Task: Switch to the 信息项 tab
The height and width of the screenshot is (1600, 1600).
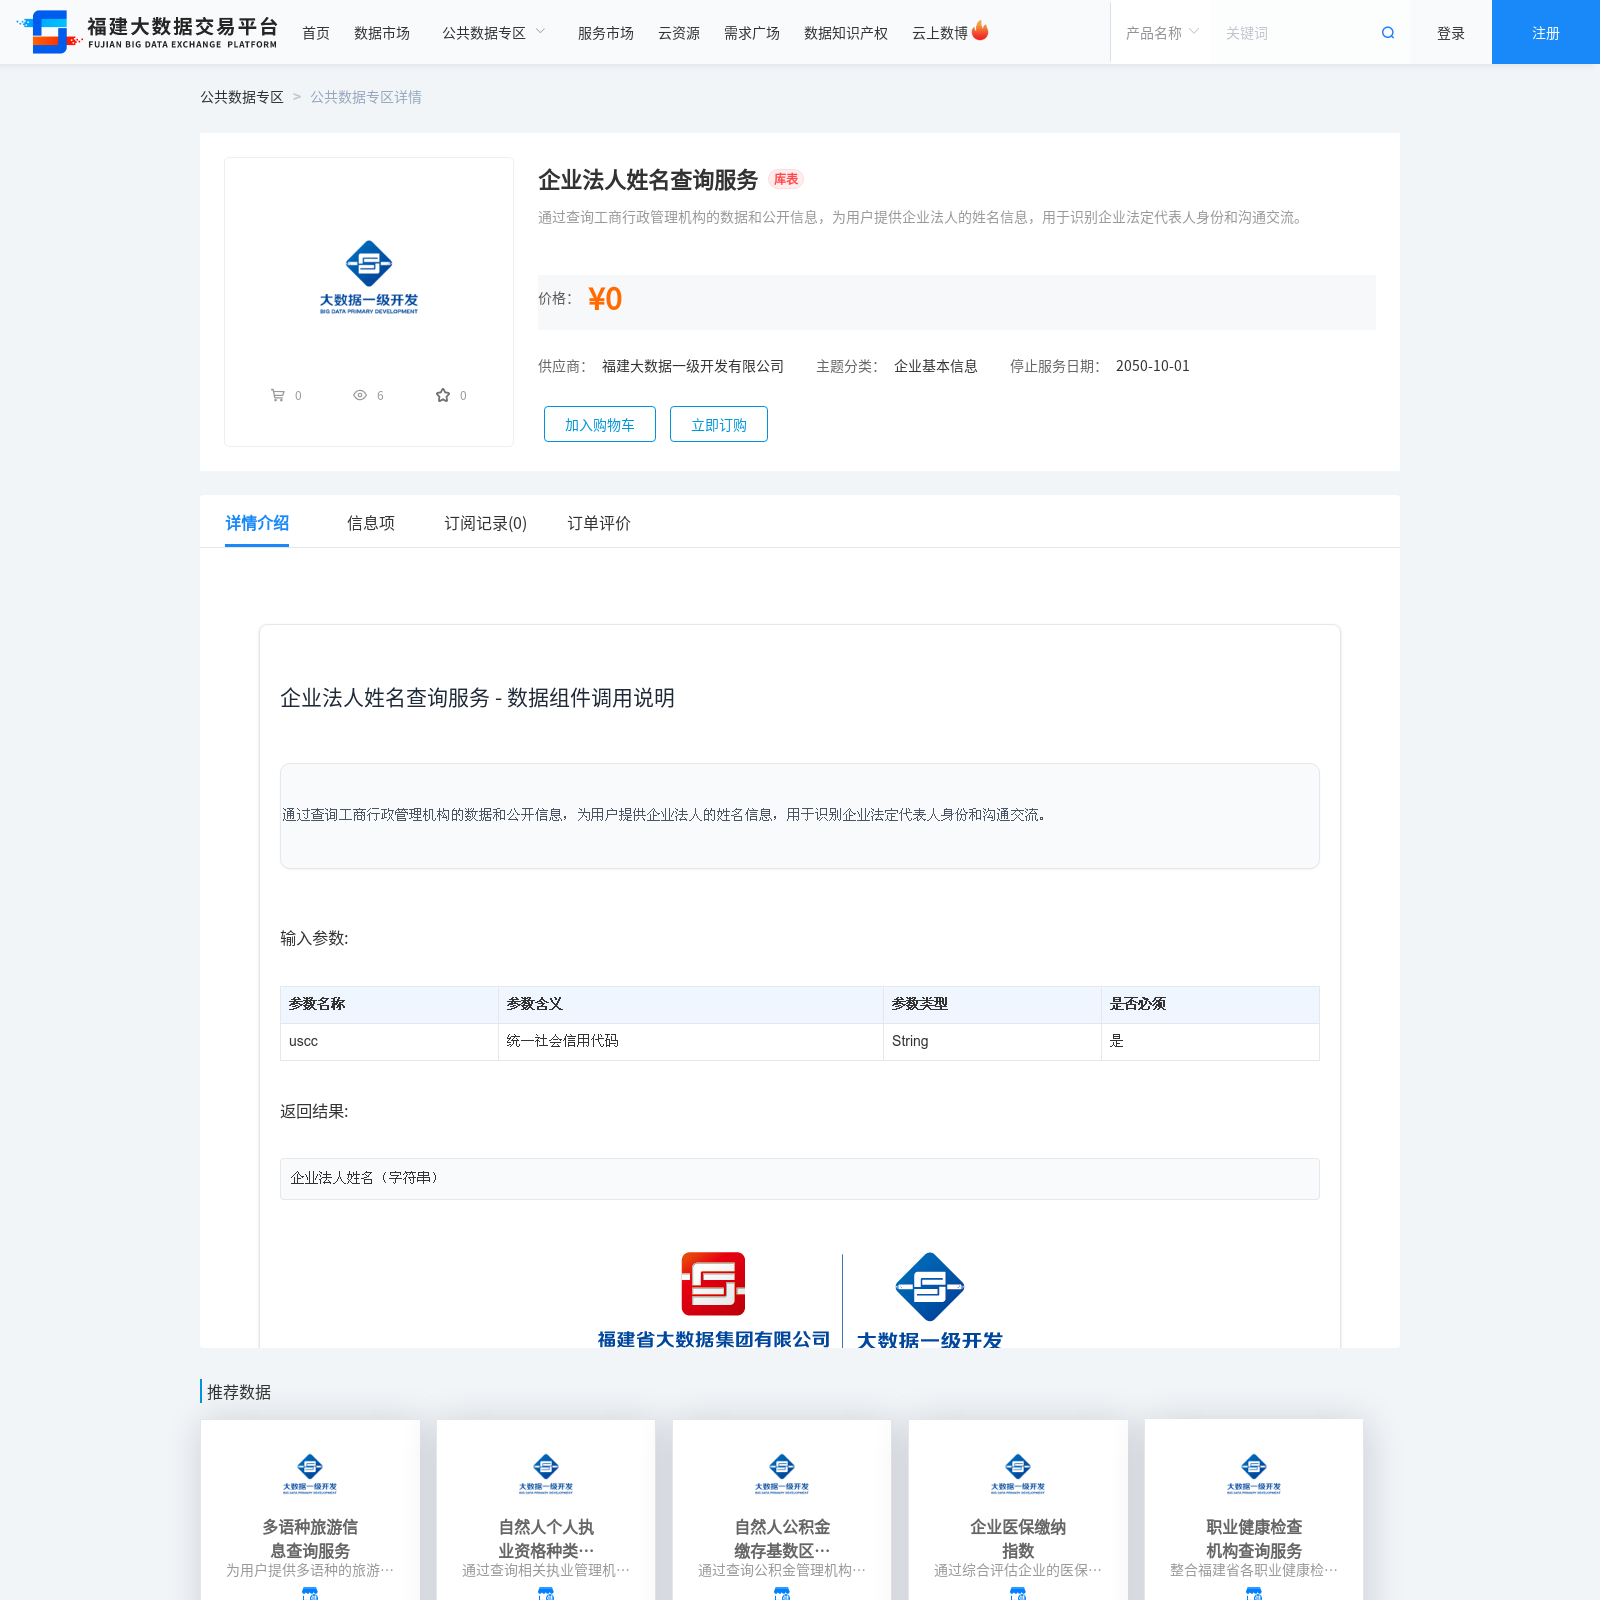Action: point(371,523)
